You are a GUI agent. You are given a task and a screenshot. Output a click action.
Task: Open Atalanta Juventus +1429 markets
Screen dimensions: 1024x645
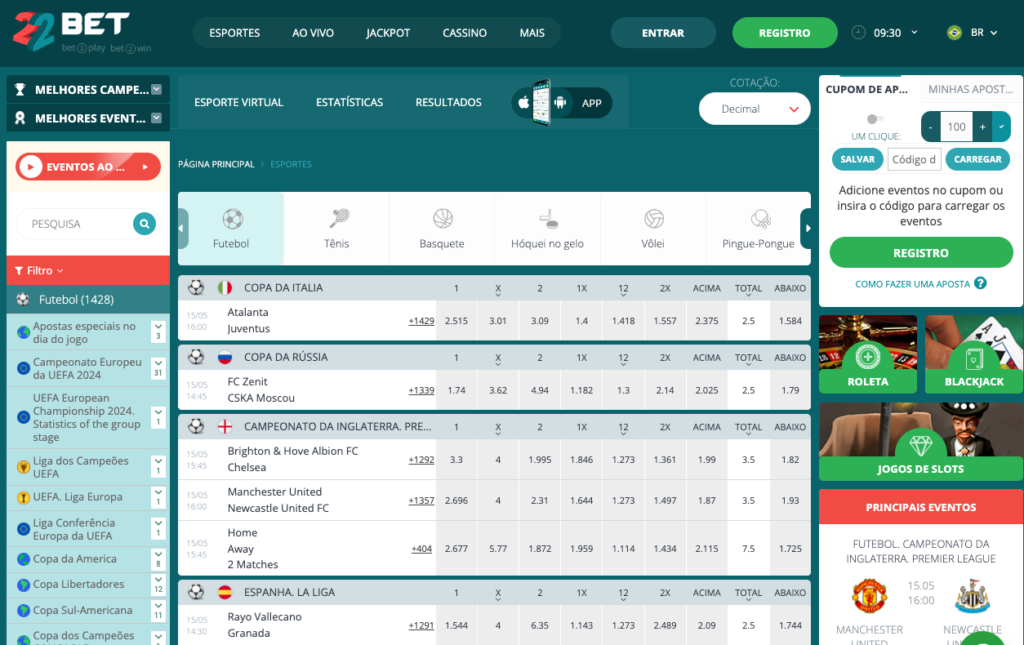click(421, 321)
